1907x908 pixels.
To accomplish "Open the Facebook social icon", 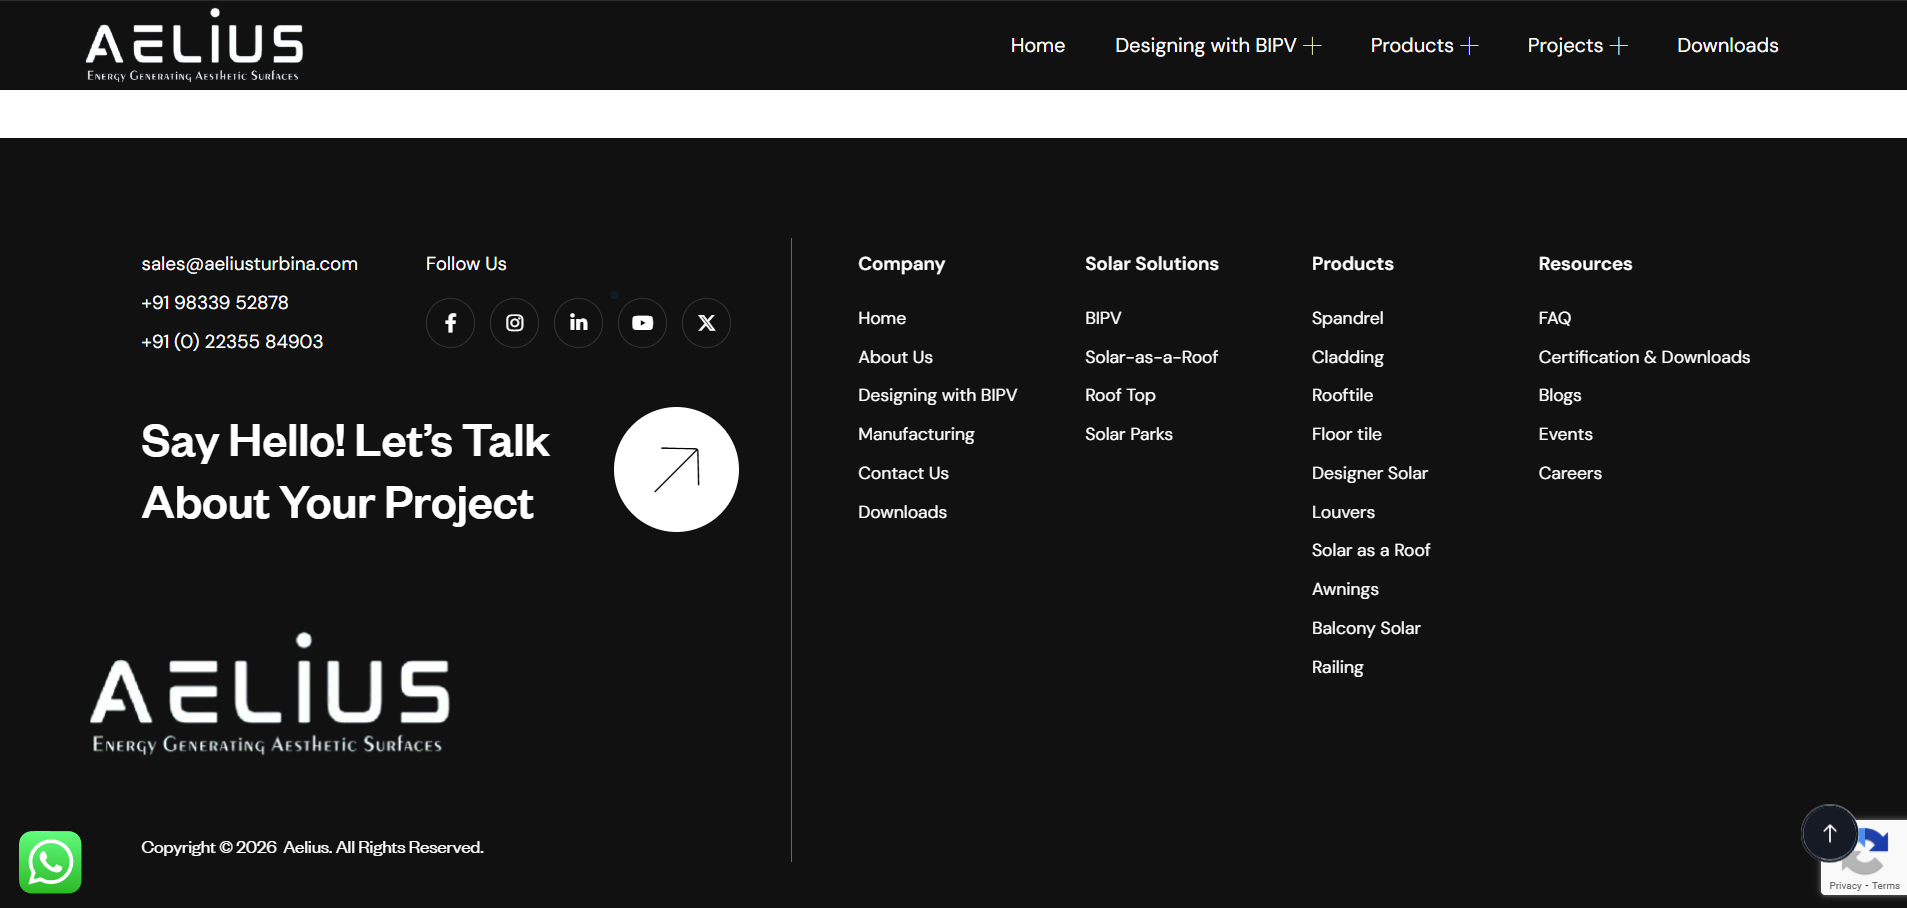I will click(450, 323).
